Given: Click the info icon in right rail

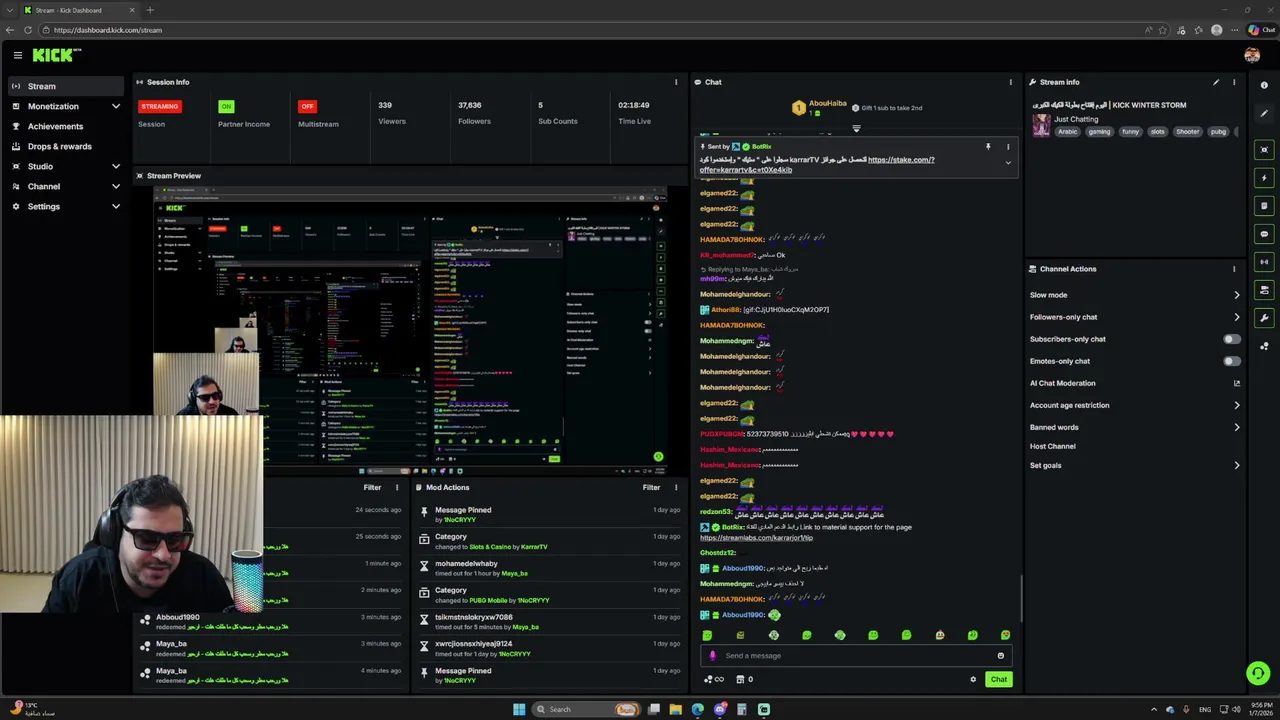Looking at the screenshot, I should pyautogui.click(x=1264, y=85).
